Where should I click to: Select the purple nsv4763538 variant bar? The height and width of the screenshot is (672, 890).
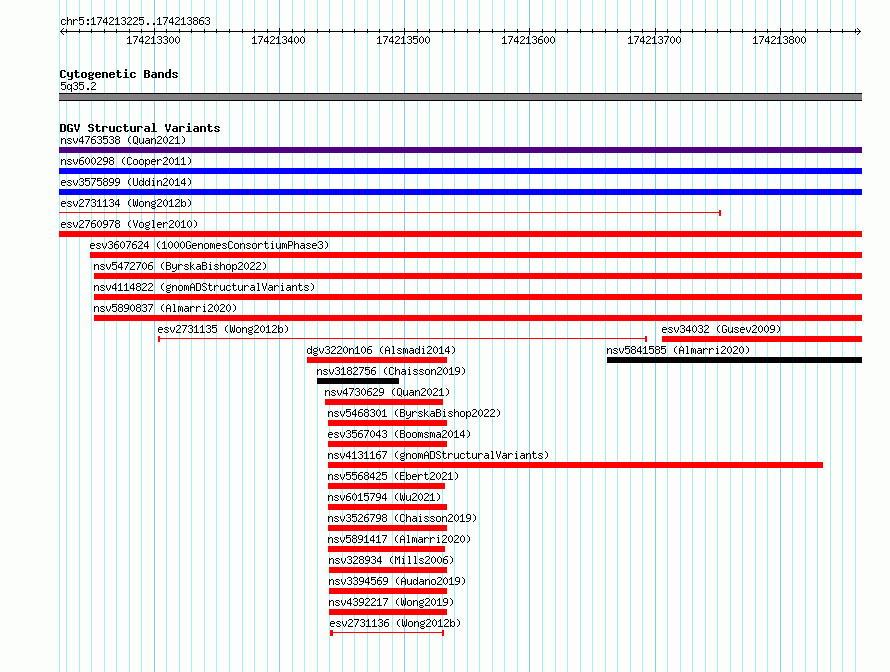tap(460, 150)
